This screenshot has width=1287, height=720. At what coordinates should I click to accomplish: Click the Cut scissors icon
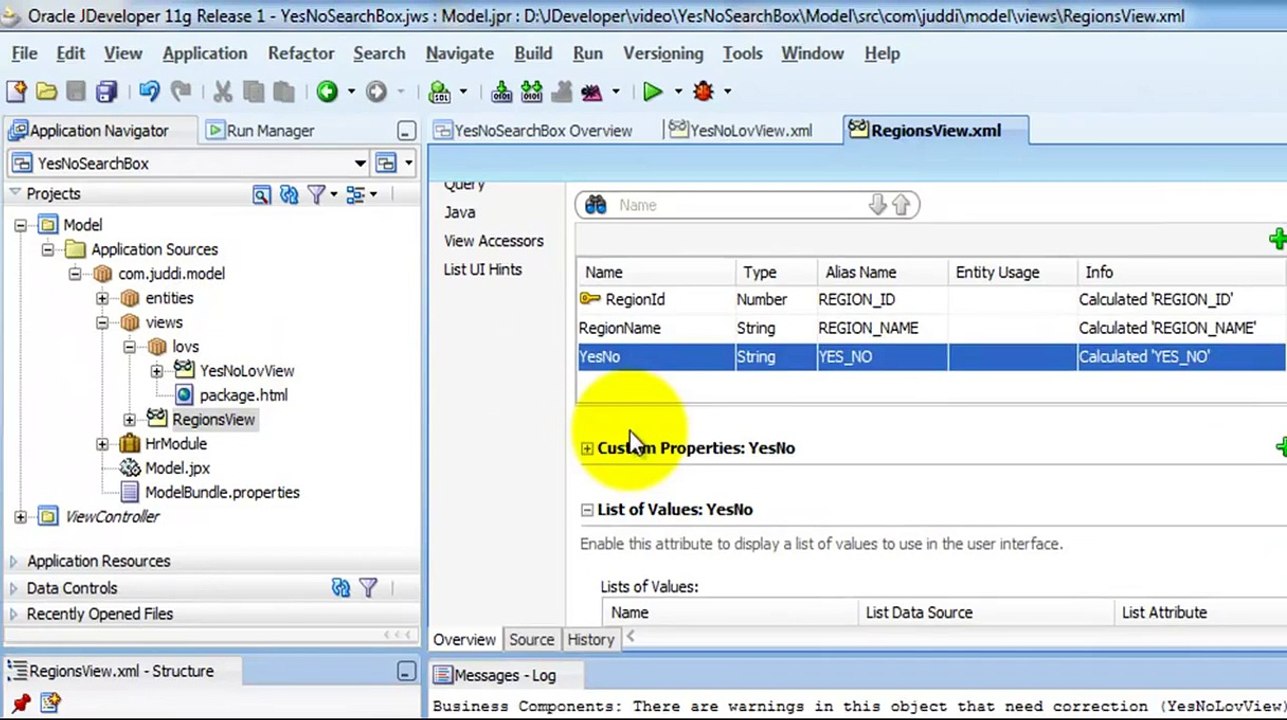click(x=223, y=92)
